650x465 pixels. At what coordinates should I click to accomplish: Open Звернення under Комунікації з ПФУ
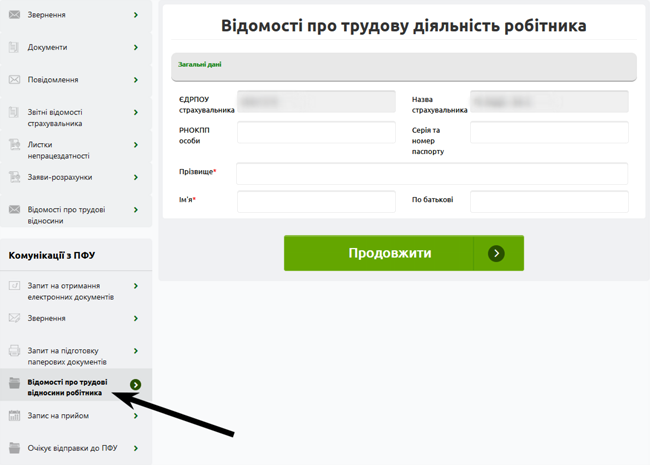coord(47,318)
